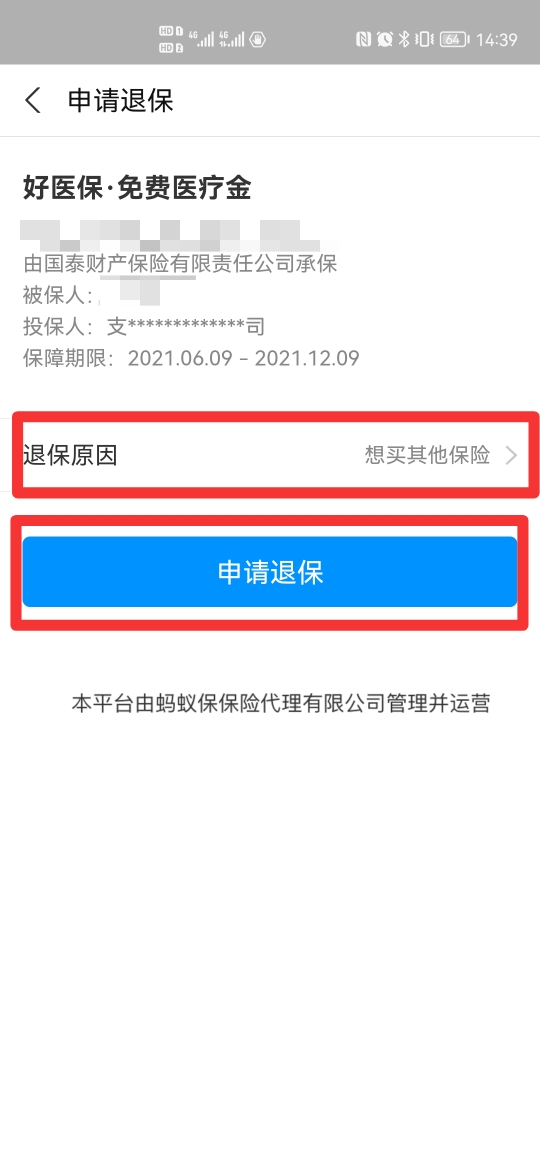
Task: Tap the 投保人 masked name line
Action: click(x=144, y=327)
